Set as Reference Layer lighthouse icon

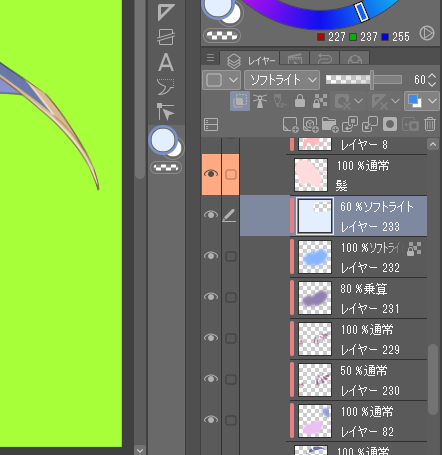pos(260,101)
